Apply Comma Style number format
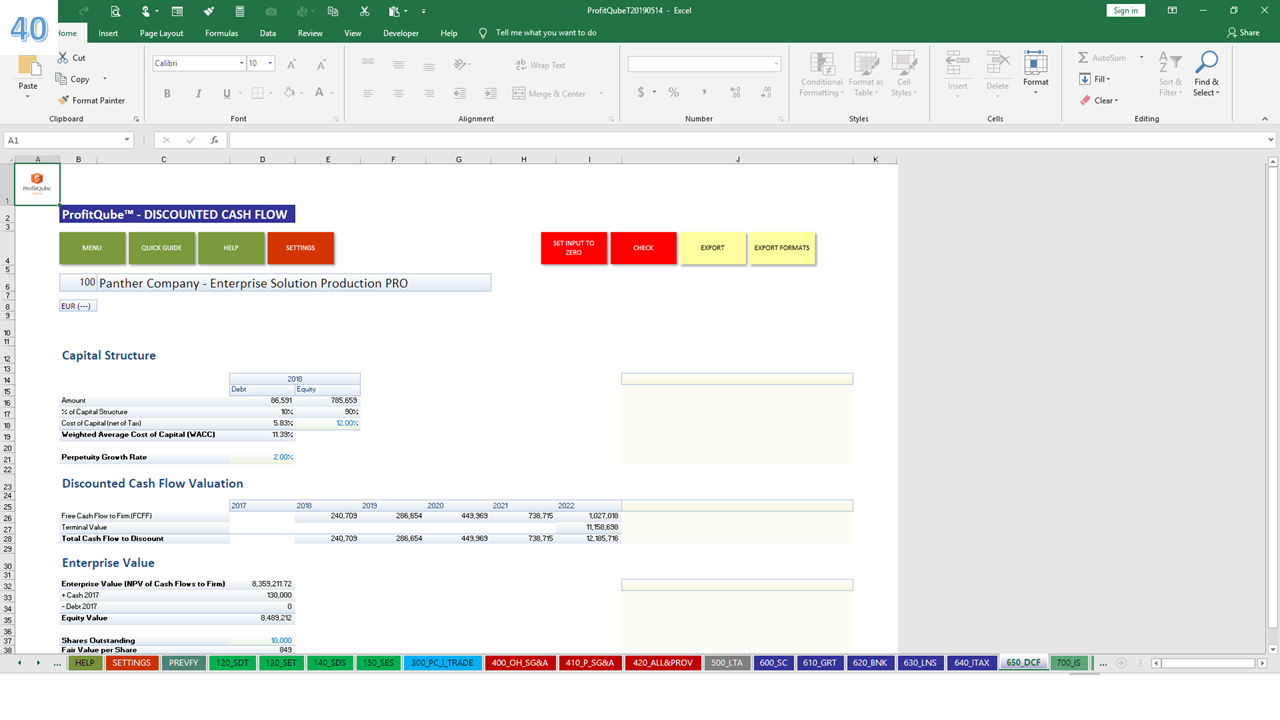This screenshot has width=1280, height=720. tap(704, 92)
